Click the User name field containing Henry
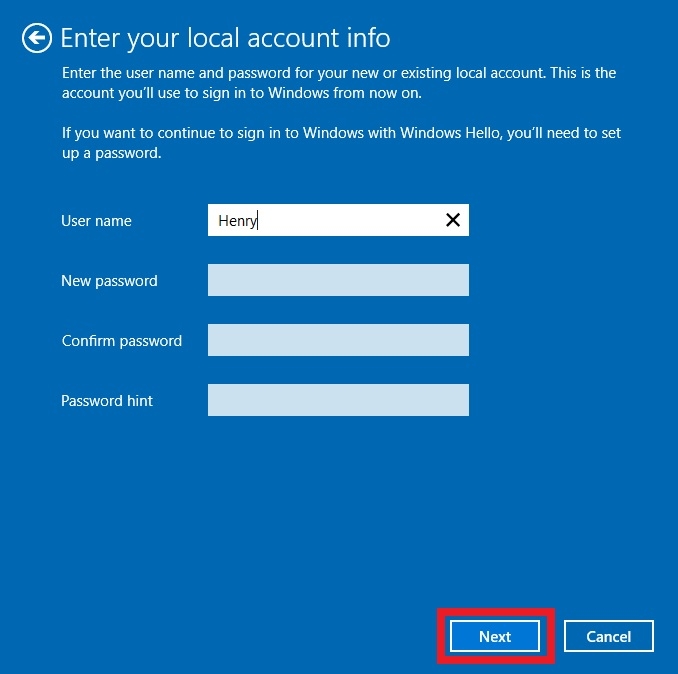The image size is (678, 674). pyautogui.click(x=338, y=220)
